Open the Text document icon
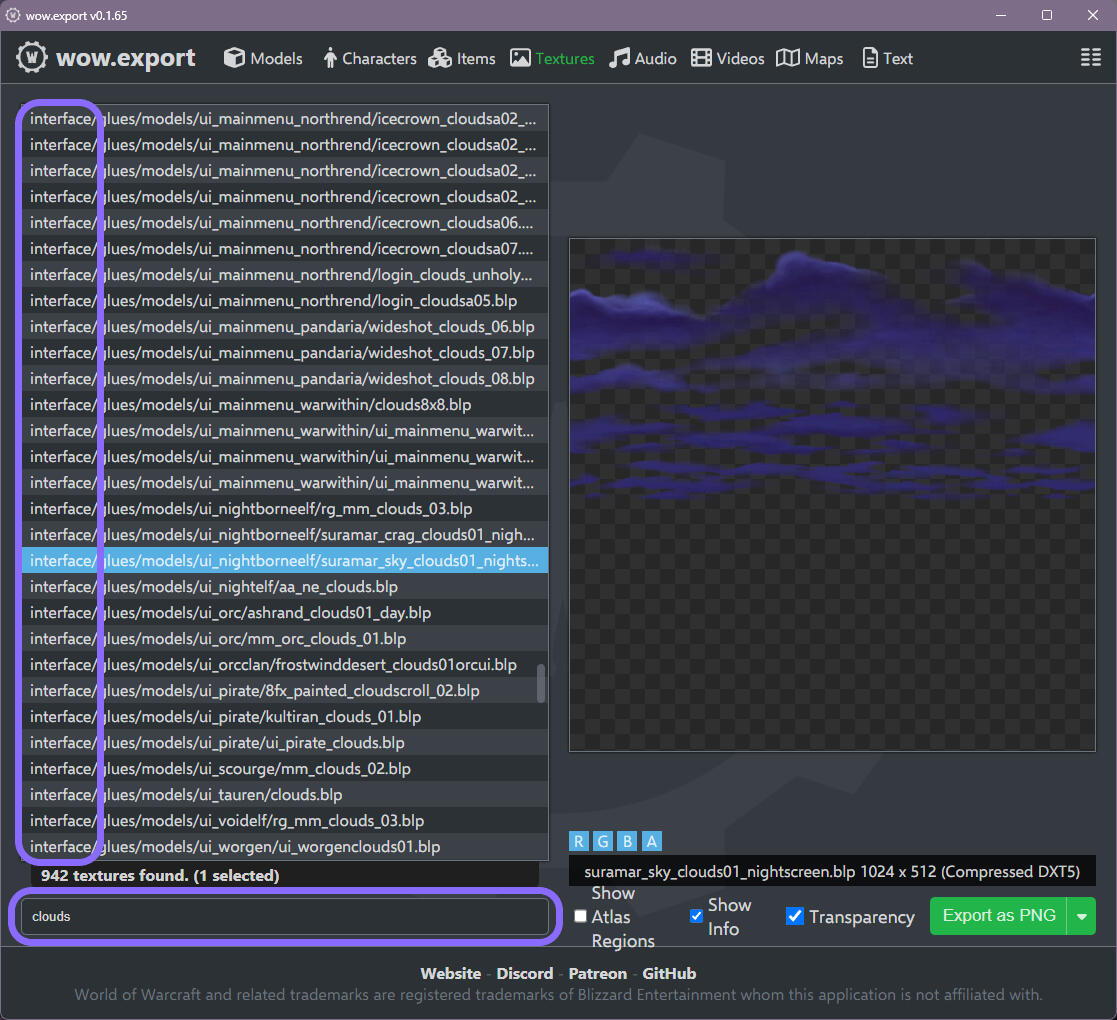This screenshot has width=1117, height=1020. pos(870,59)
